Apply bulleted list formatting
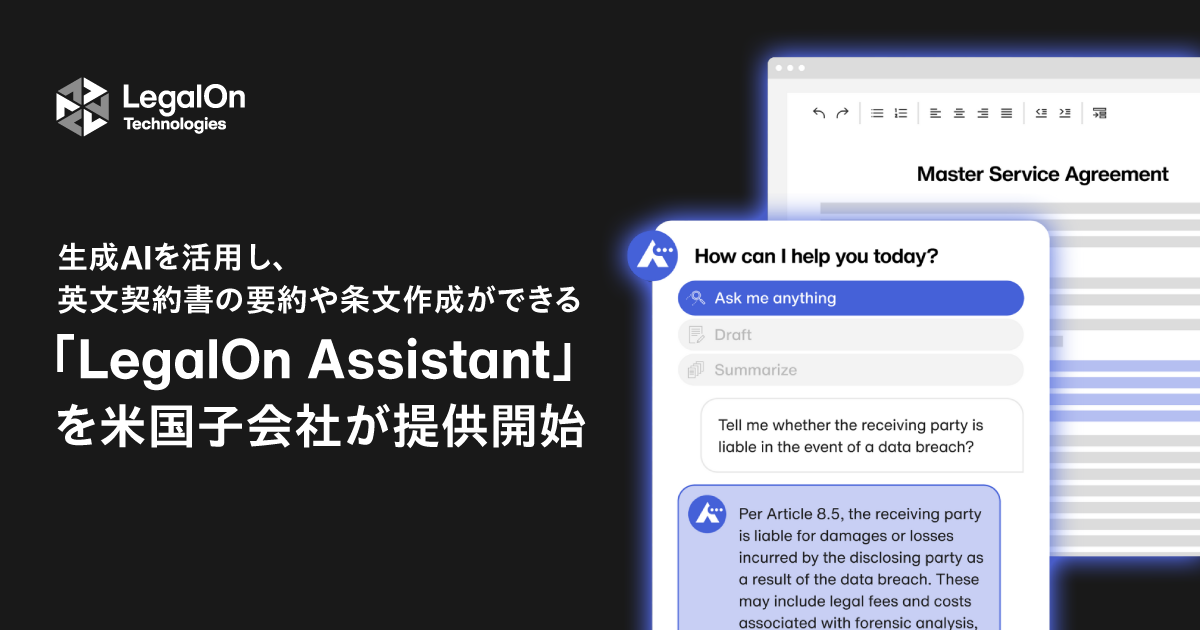The width and height of the screenshot is (1200, 630). coord(877,113)
